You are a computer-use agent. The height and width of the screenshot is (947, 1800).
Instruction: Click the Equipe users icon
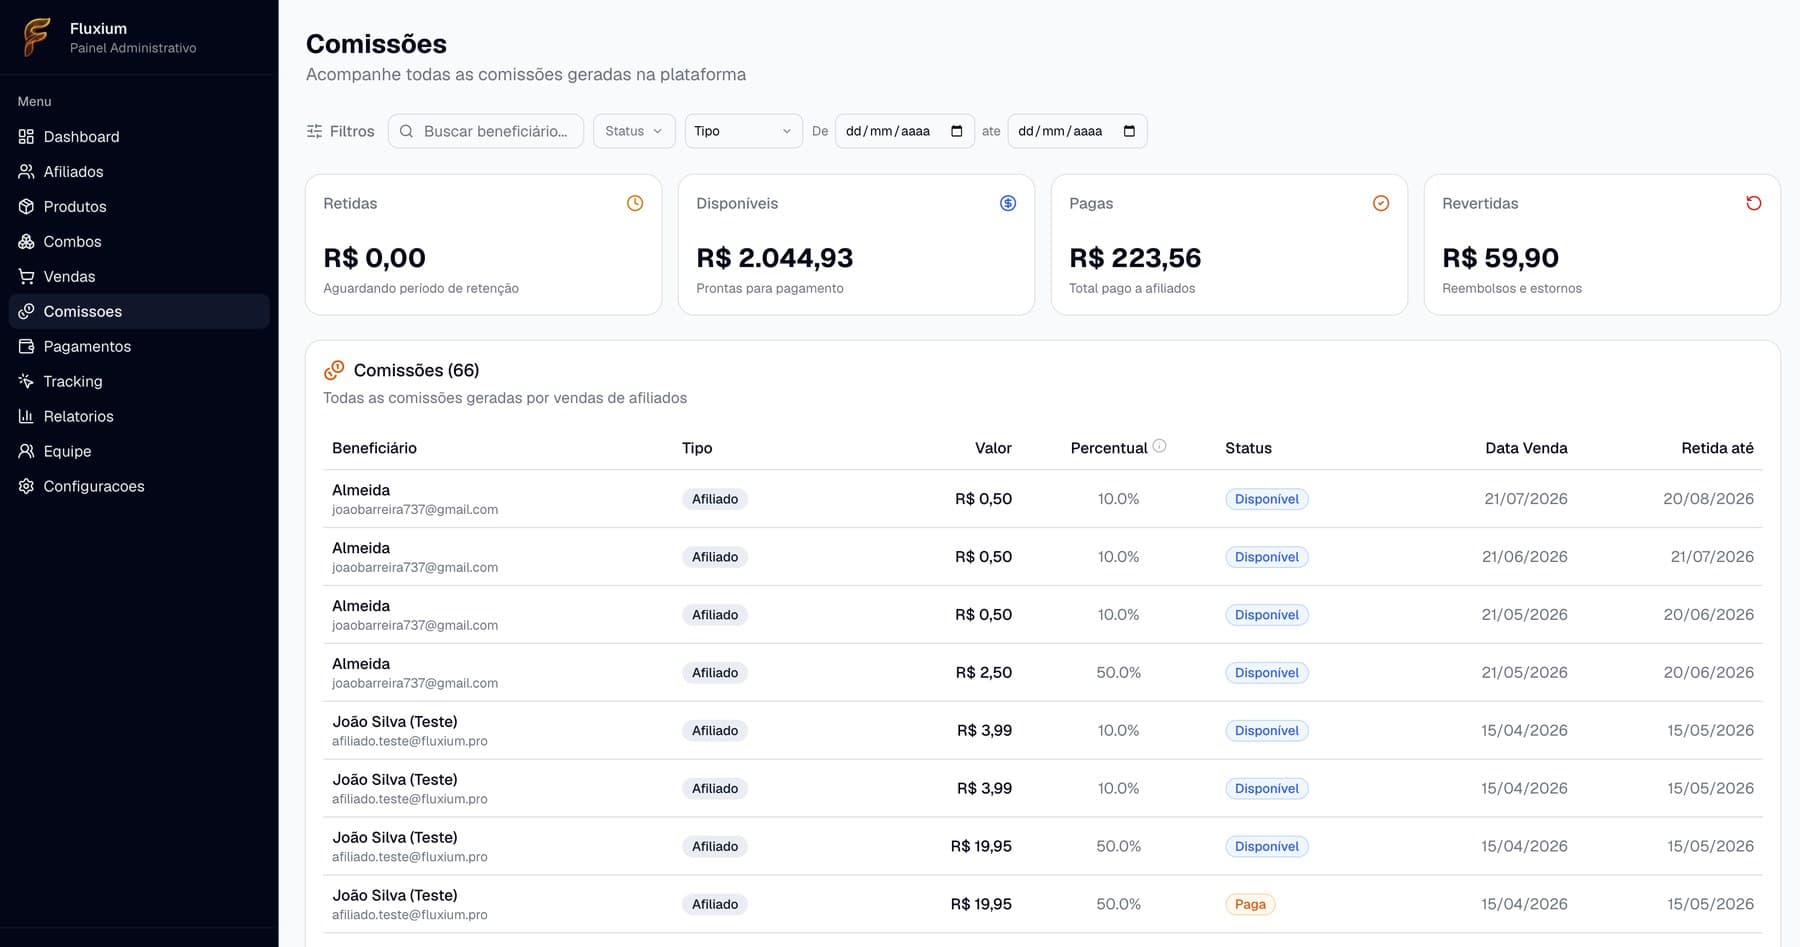pyautogui.click(x=26, y=451)
